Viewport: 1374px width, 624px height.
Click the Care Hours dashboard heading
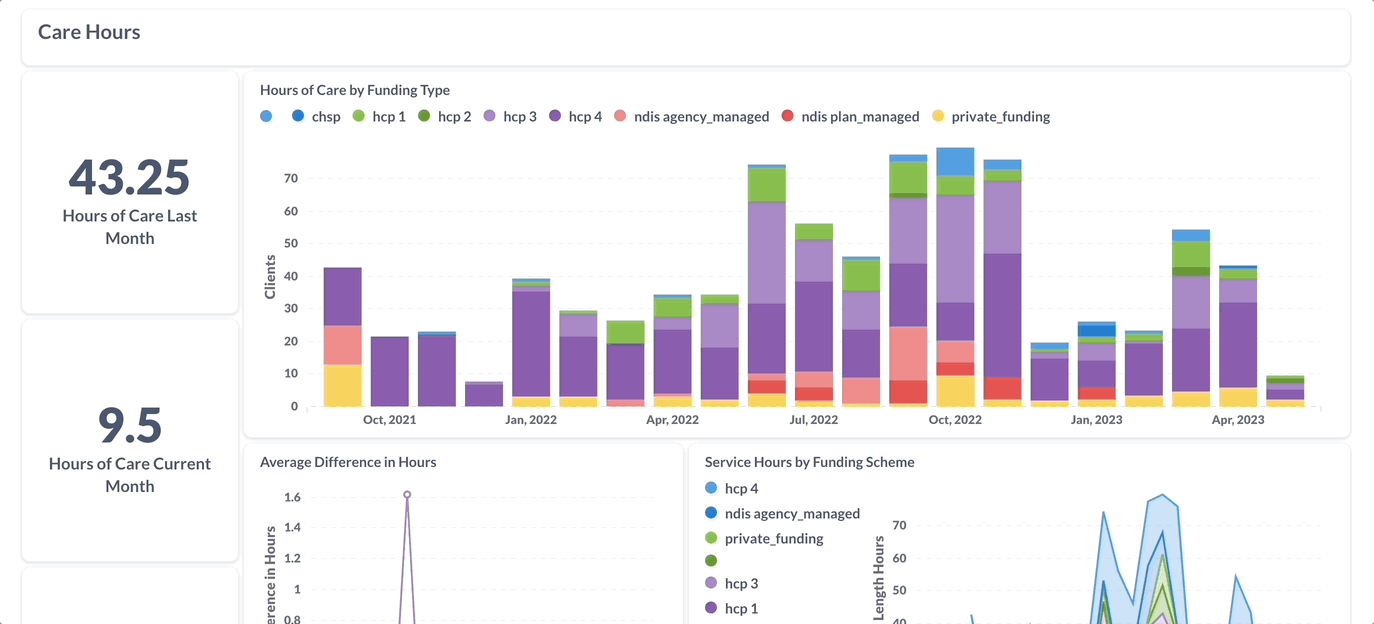click(89, 32)
